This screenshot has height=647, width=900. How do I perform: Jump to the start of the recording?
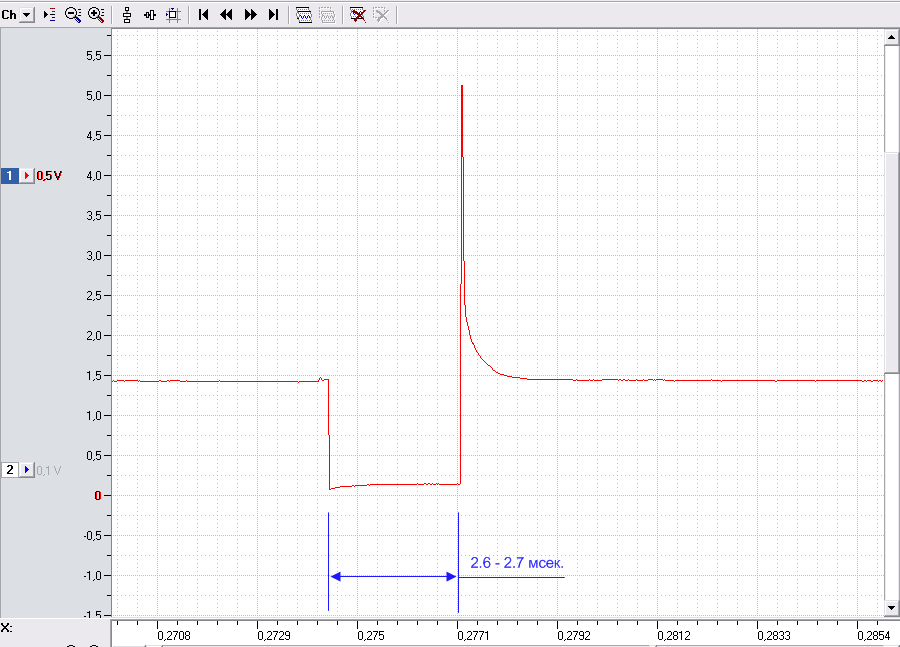[x=203, y=15]
